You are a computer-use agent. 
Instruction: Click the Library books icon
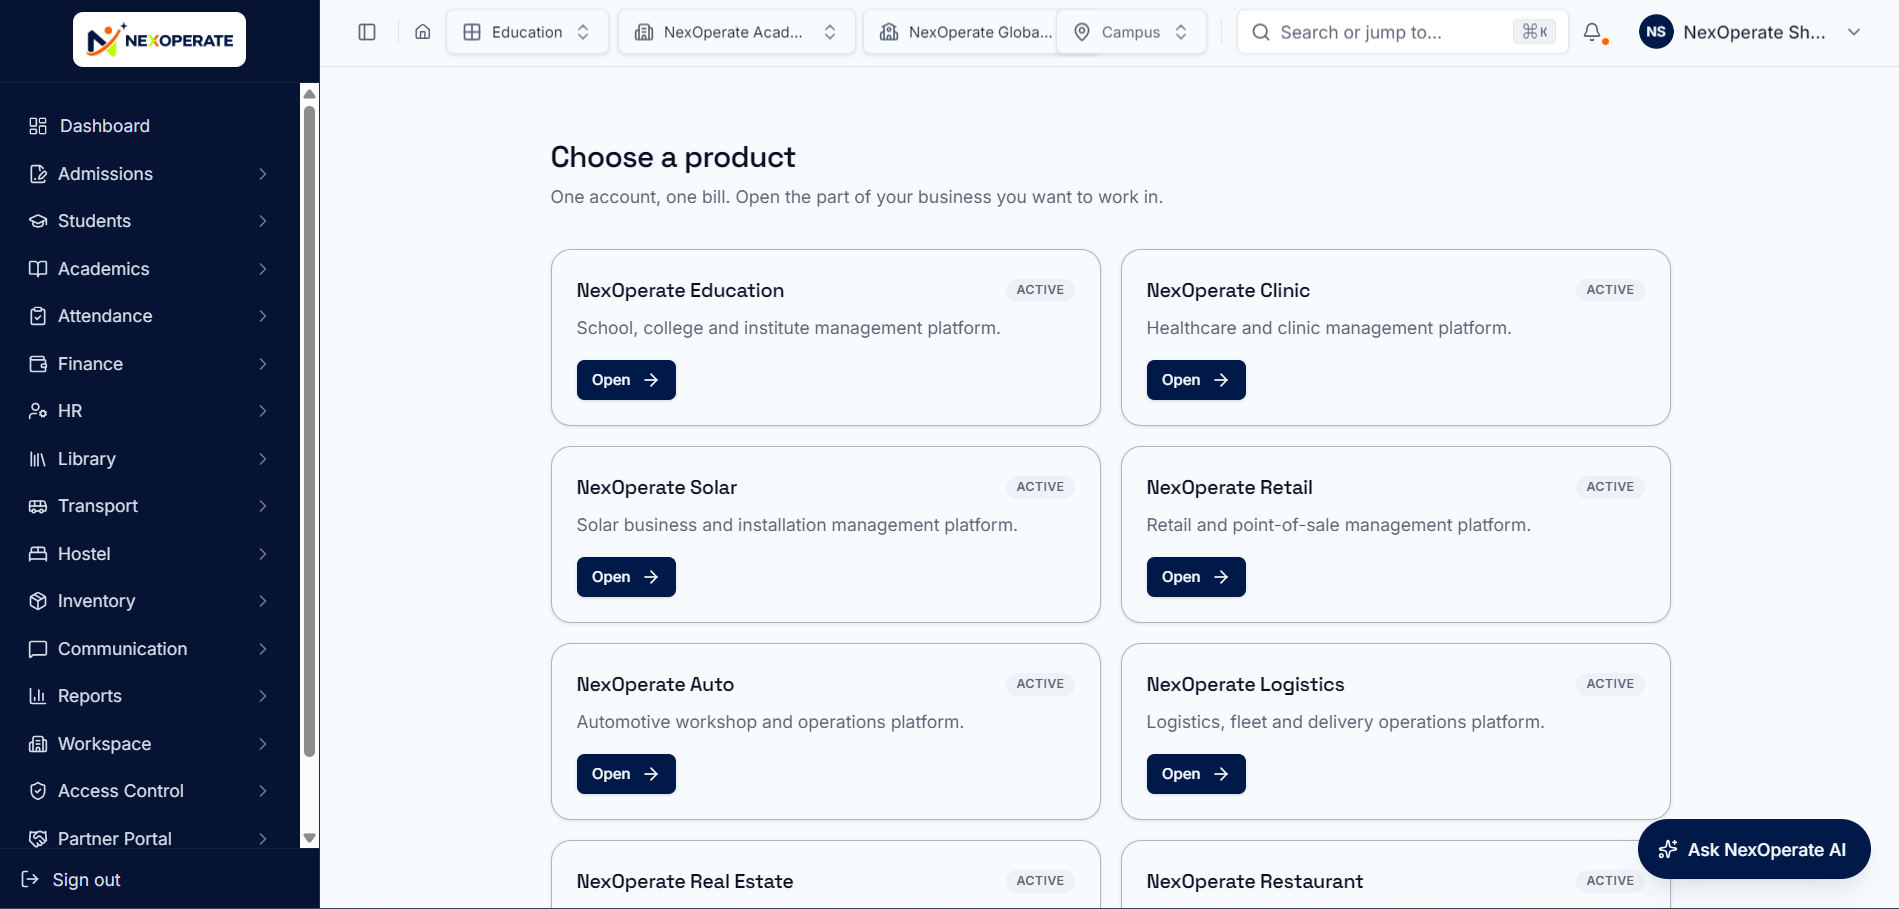(38, 459)
